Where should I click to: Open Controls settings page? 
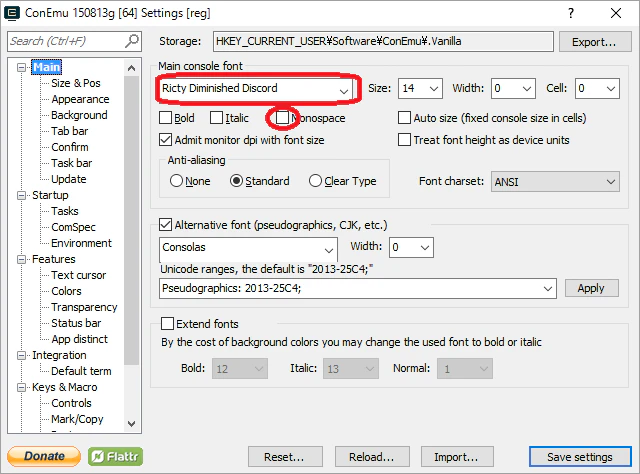click(x=71, y=403)
